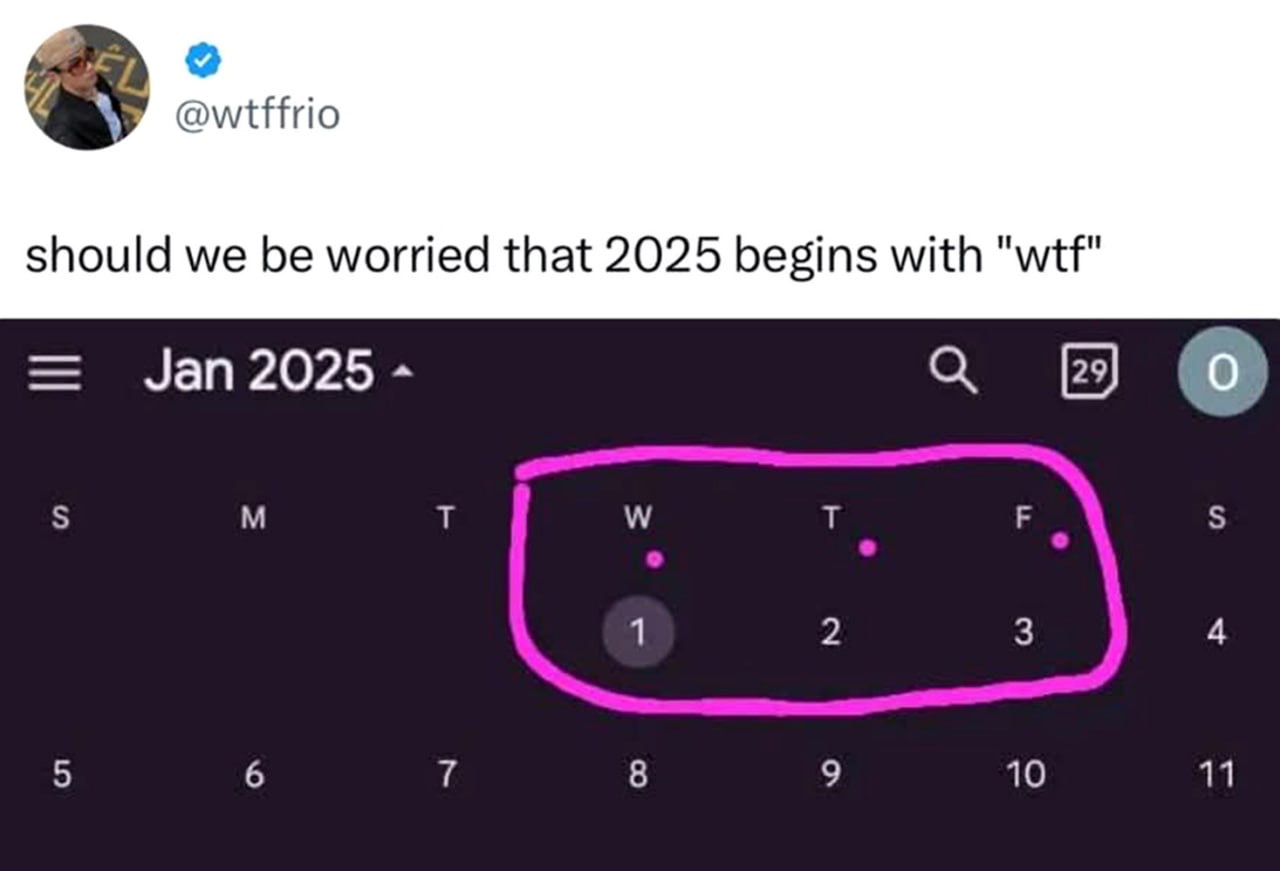The height and width of the screenshot is (871, 1280).
Task: Choose Saturday the 4th
Action: click(1215, 632)
